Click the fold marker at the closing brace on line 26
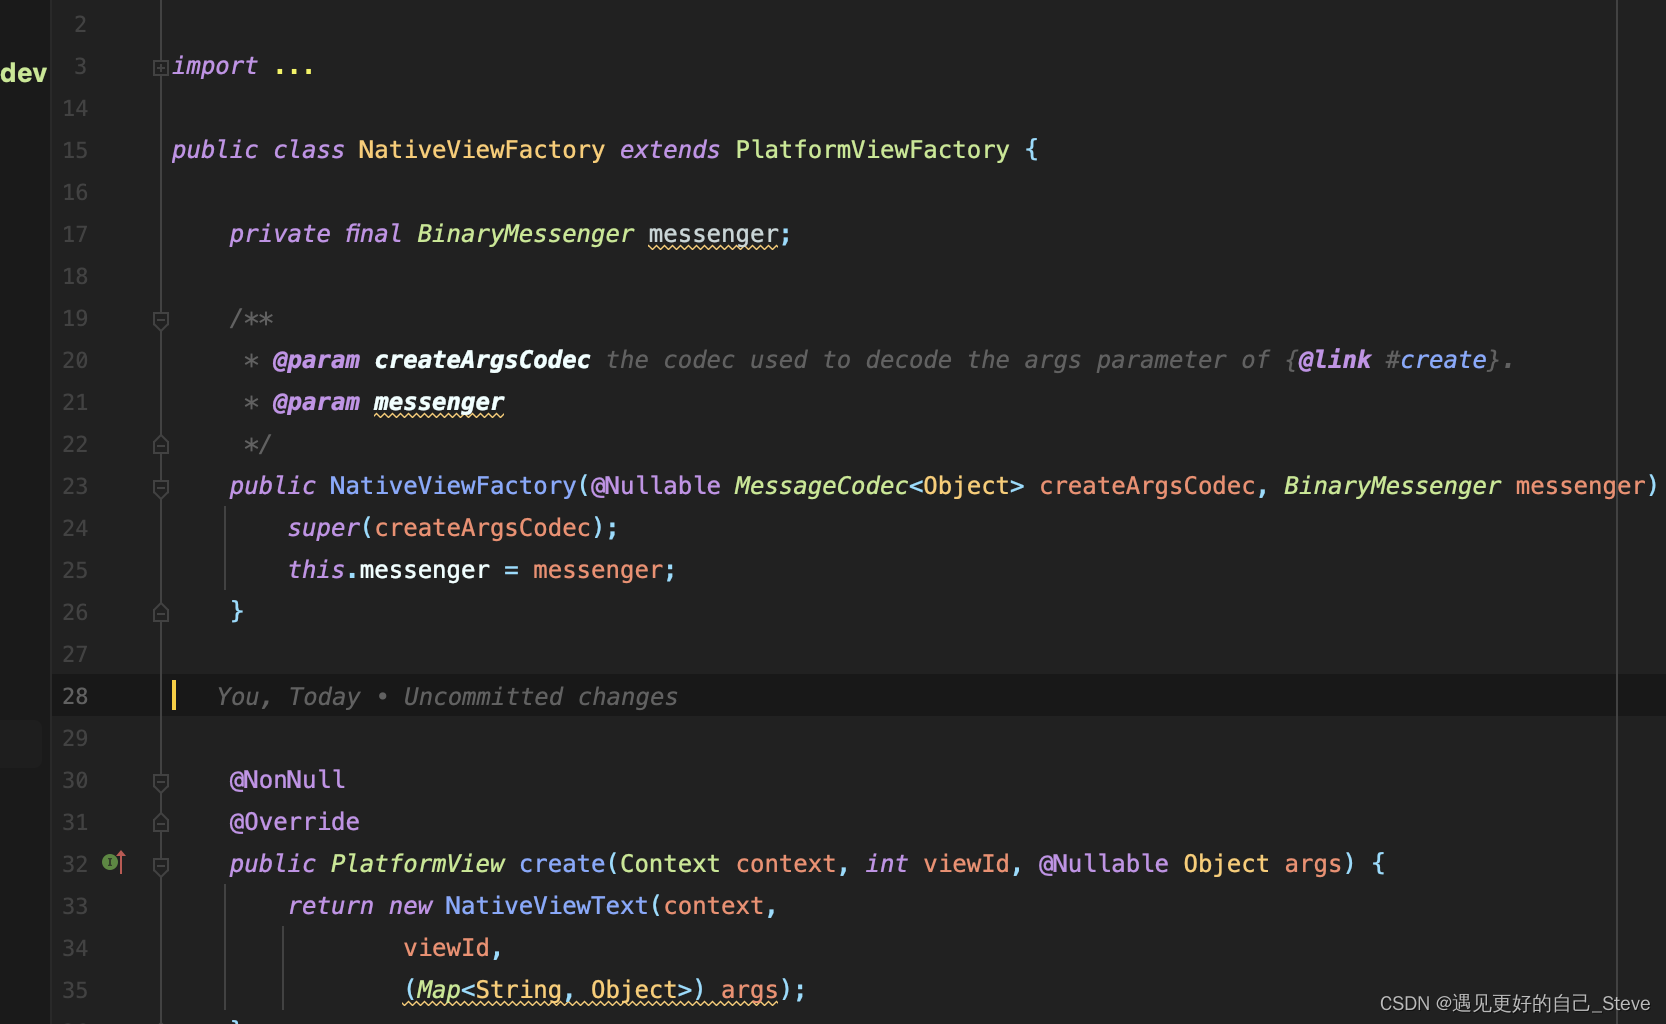The width and height of the screenshot is (1666, 1024). [160, 612]
